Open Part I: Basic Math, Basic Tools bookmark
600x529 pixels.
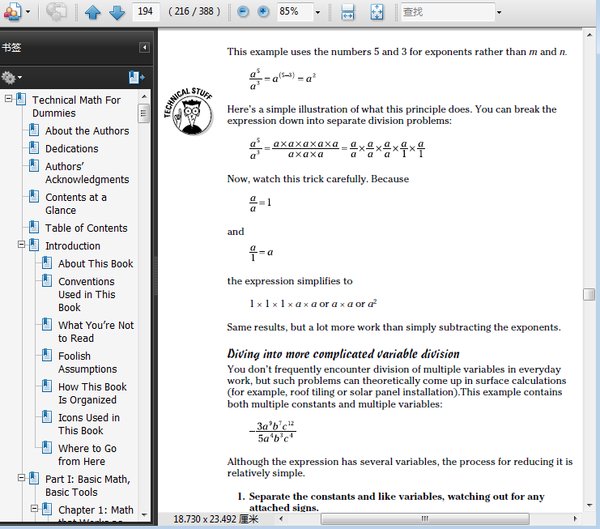tap(88, 485)
